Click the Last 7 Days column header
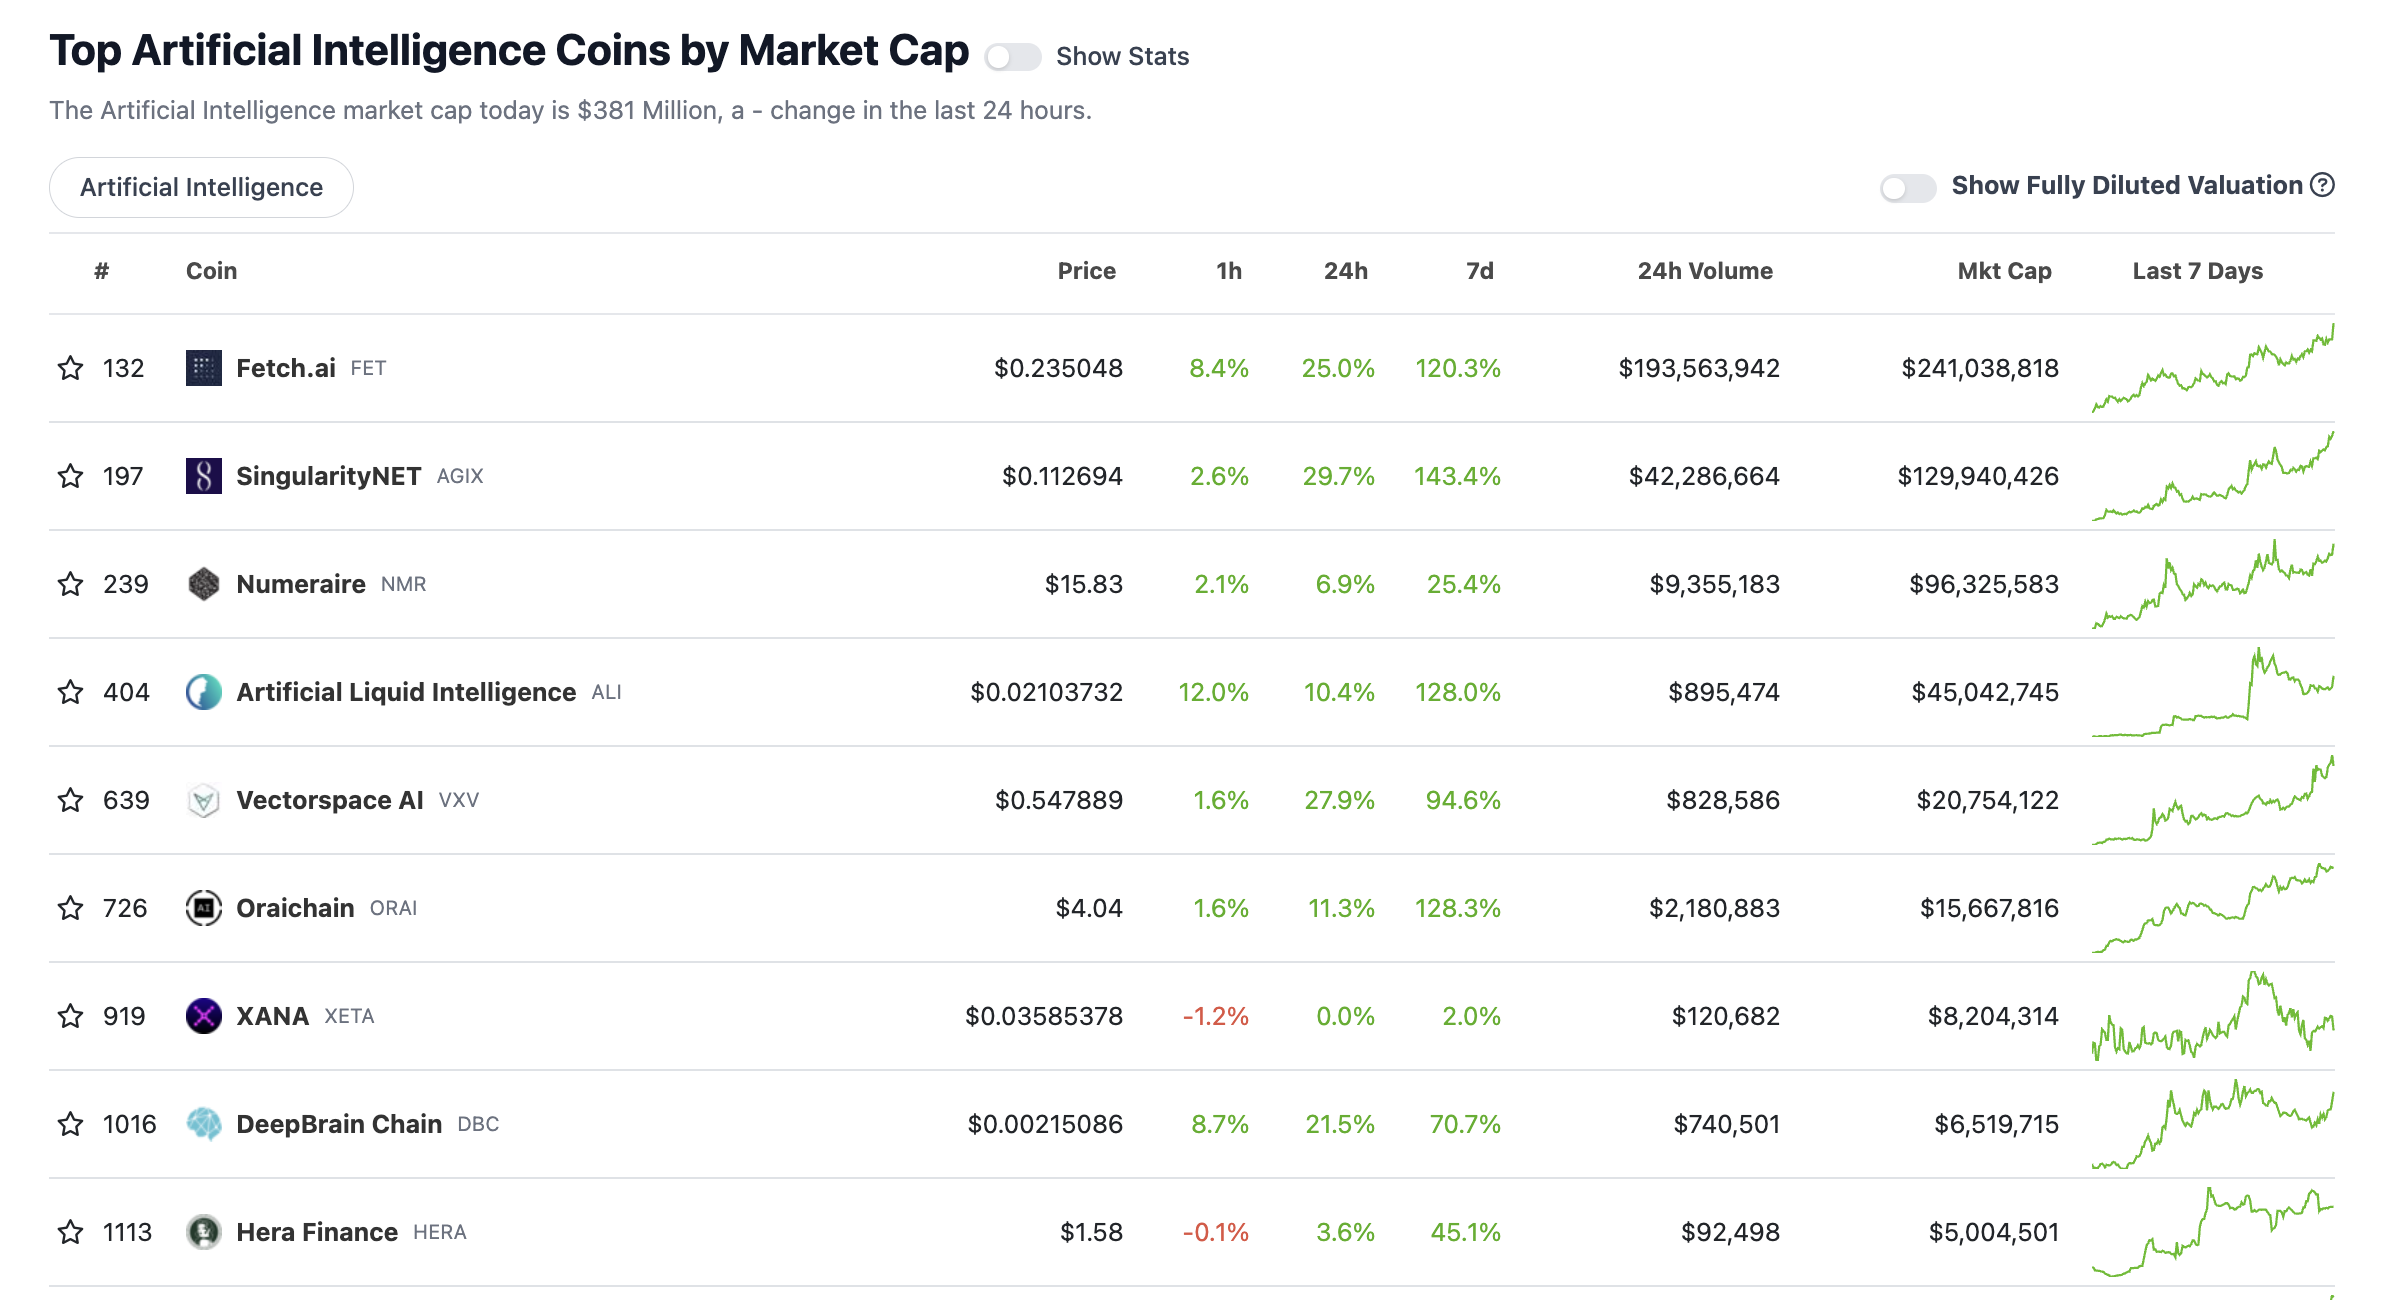Image resolution: width=2392 pixels, height=1300 pixels. coord(2197,271)
